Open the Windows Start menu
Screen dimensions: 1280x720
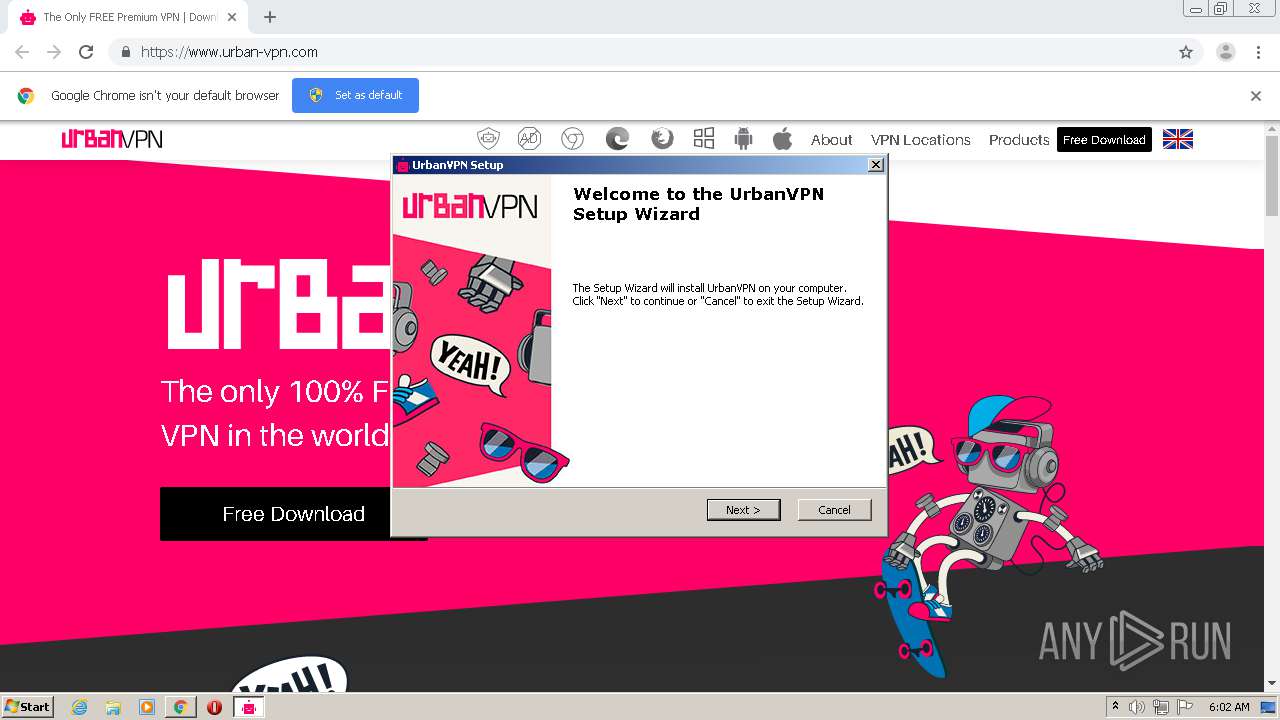[28, 707]
